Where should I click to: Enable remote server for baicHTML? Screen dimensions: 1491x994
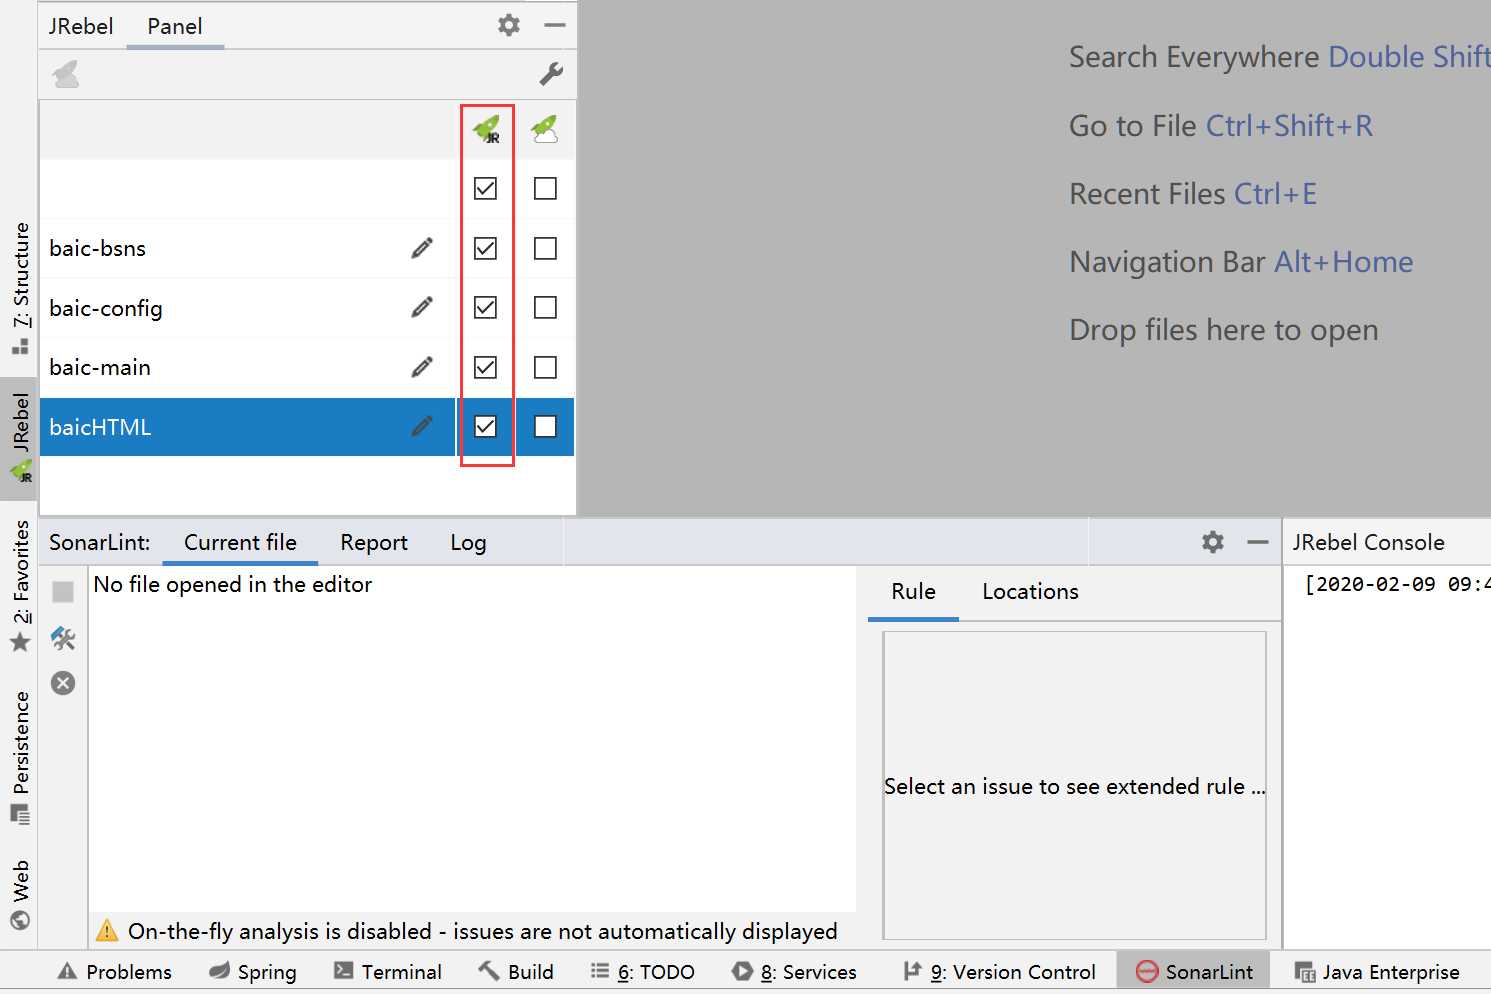[x=545, y=427]
